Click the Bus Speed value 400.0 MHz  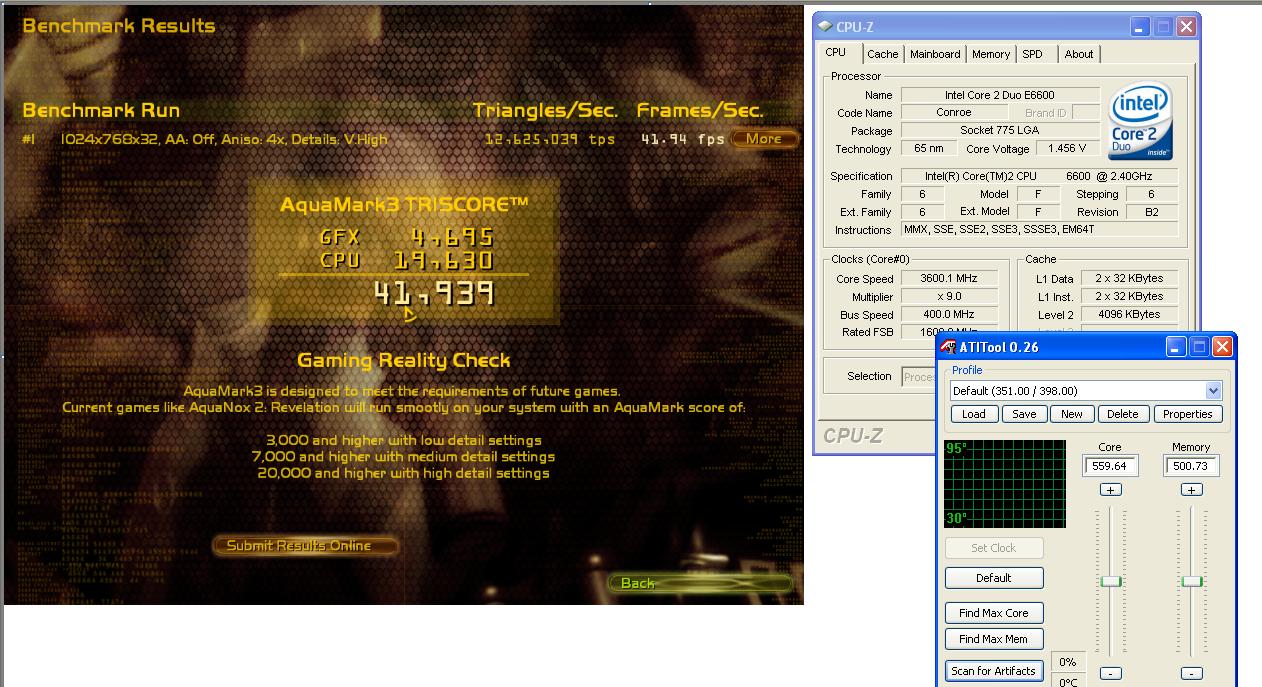(x=949, y=315)
